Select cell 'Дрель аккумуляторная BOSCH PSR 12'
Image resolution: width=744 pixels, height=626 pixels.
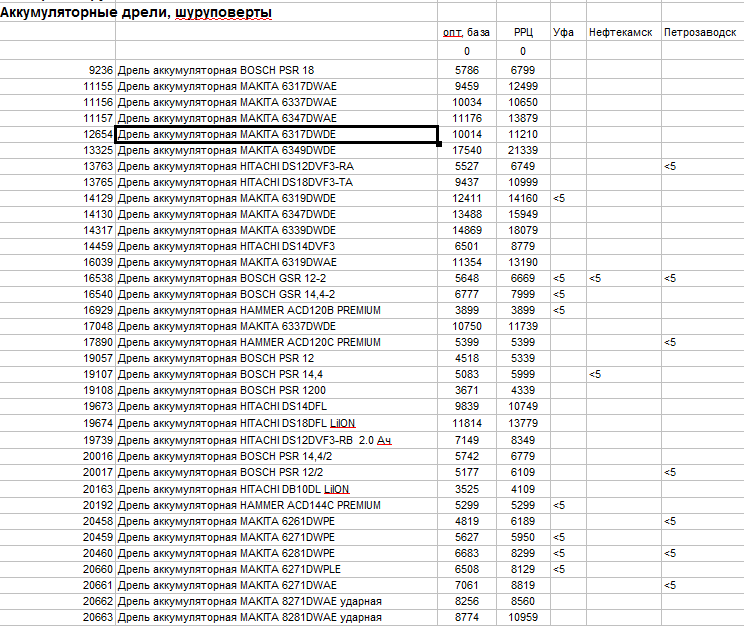[x=276, y=358]
